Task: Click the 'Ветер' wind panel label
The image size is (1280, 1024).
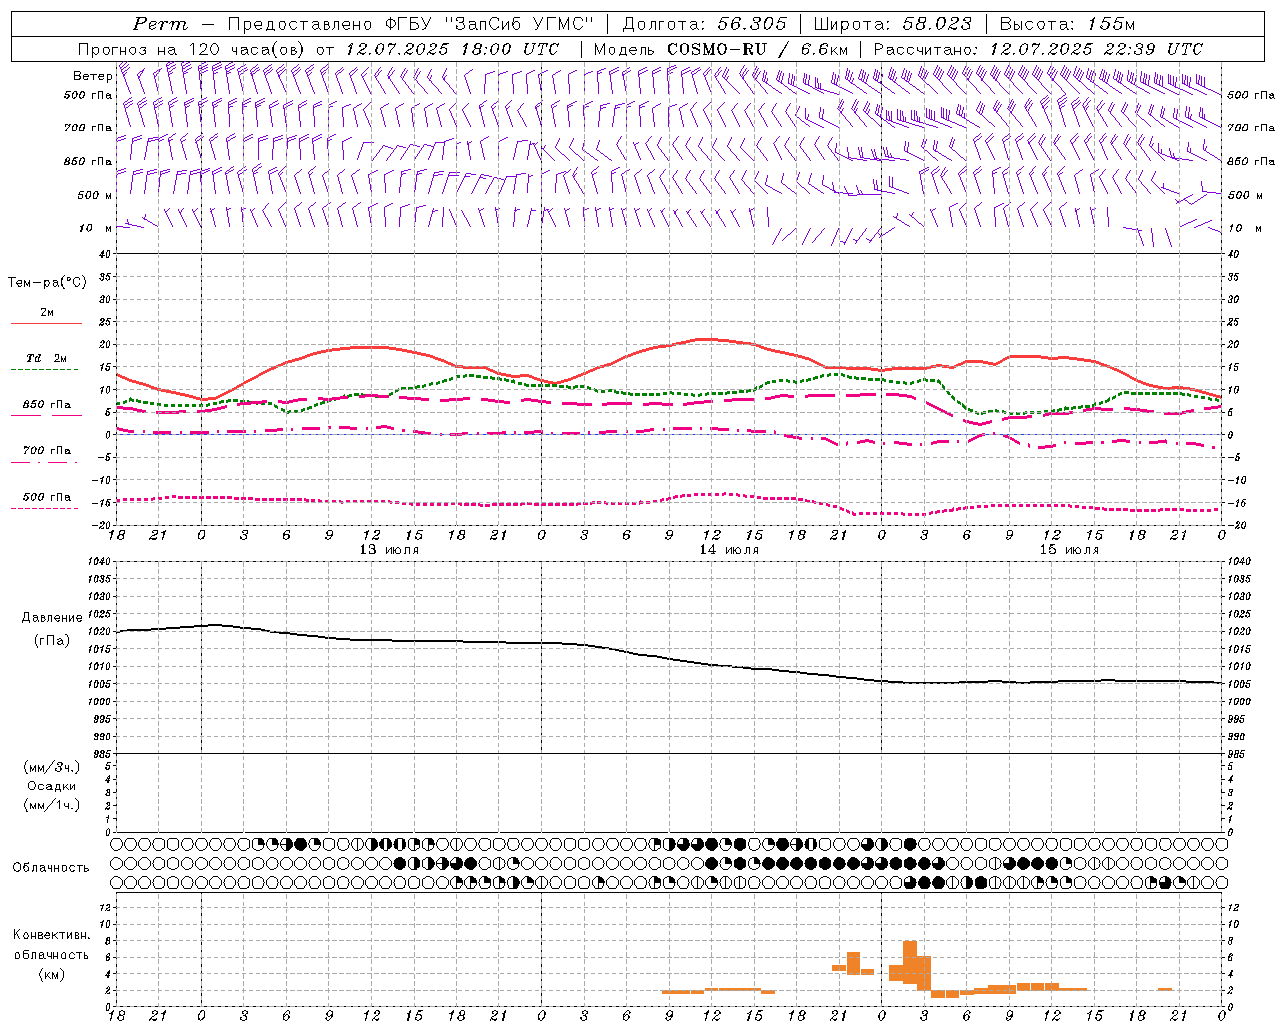Action: pos(92,76)
